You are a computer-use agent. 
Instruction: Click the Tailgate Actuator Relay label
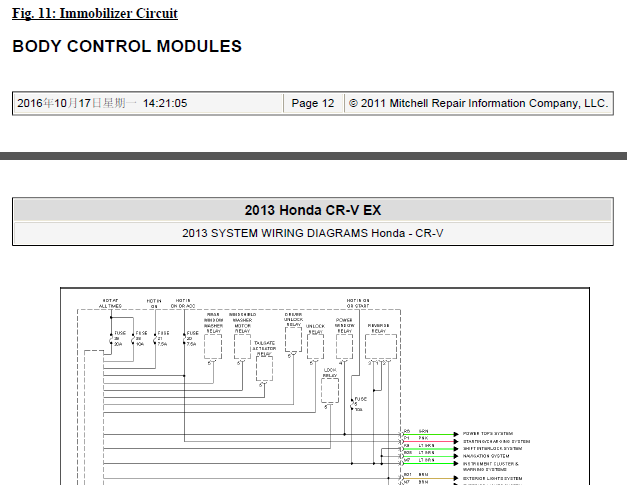[264, 349]
